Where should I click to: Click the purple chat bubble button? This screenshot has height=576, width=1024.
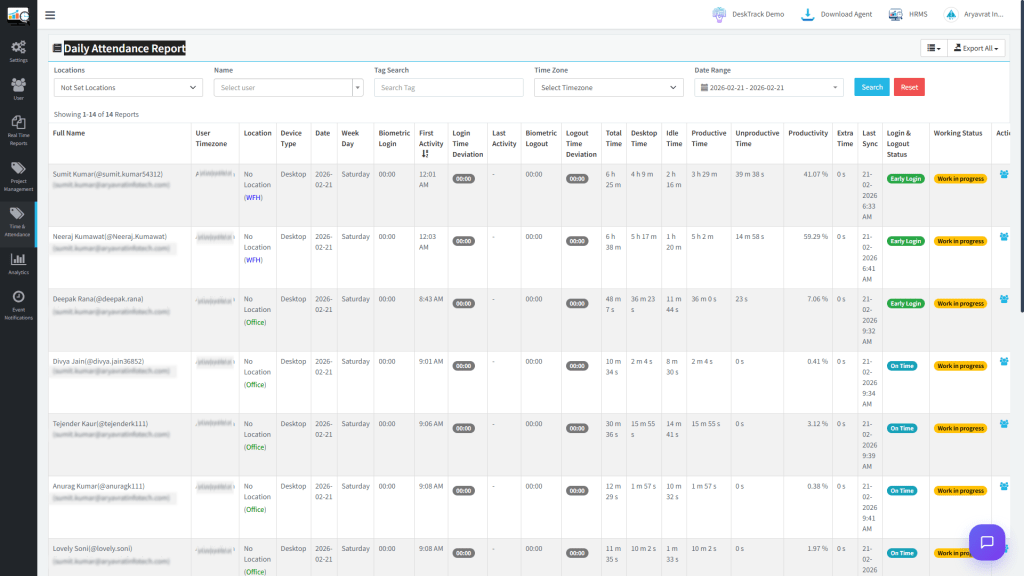(987, 542)
